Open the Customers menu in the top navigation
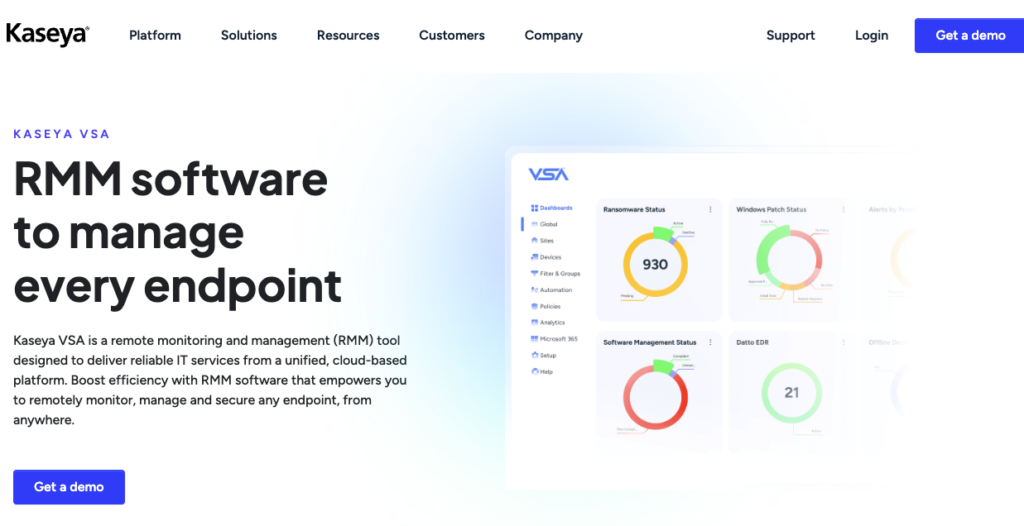Screen dimensions: 1024x526 (x=452, y=35)
